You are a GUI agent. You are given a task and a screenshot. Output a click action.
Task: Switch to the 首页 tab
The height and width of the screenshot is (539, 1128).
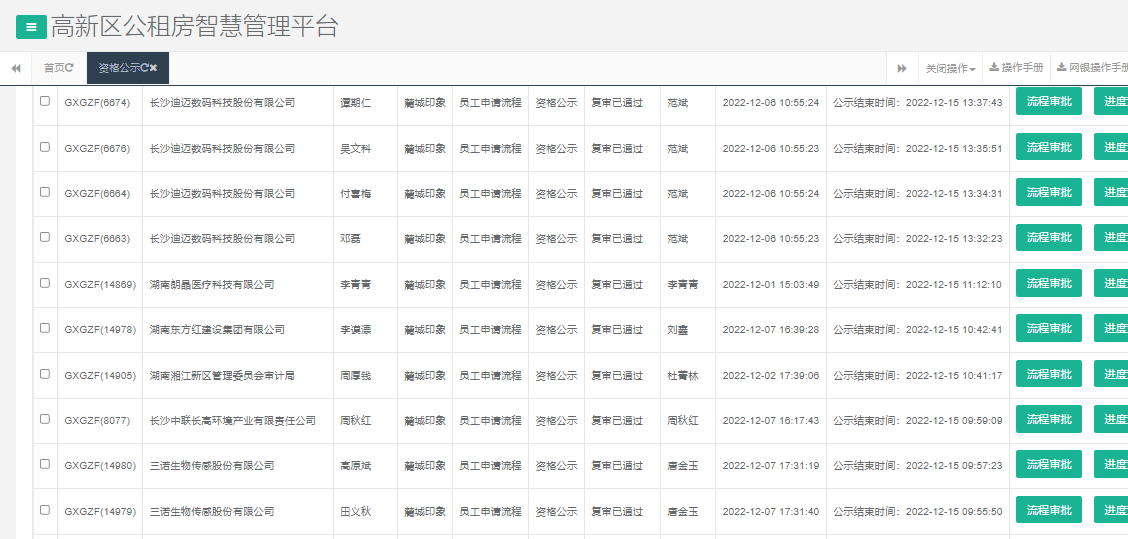point(54,68)
